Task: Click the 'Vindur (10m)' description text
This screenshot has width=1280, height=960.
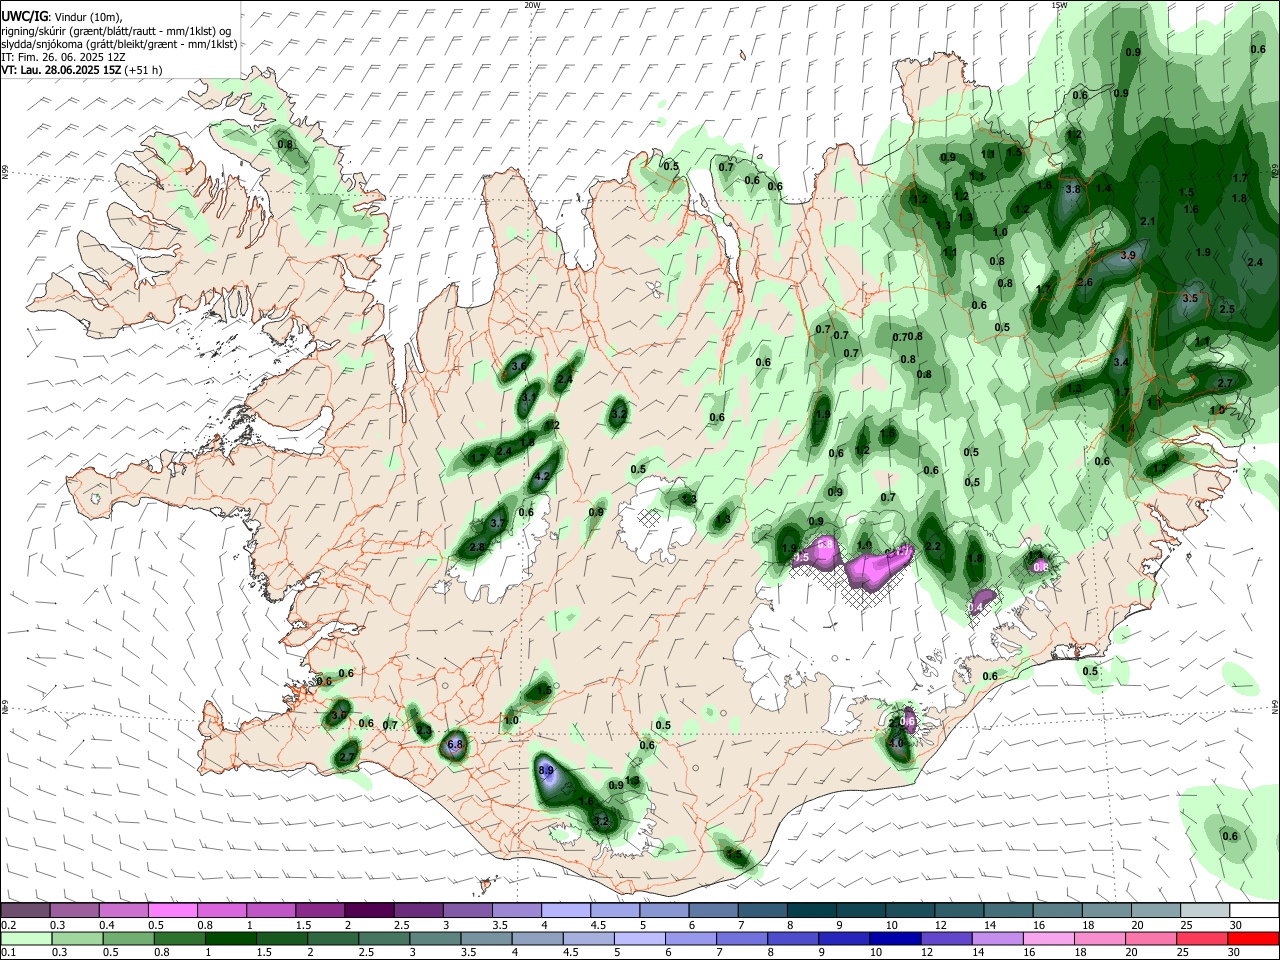Action: point(86,17)
